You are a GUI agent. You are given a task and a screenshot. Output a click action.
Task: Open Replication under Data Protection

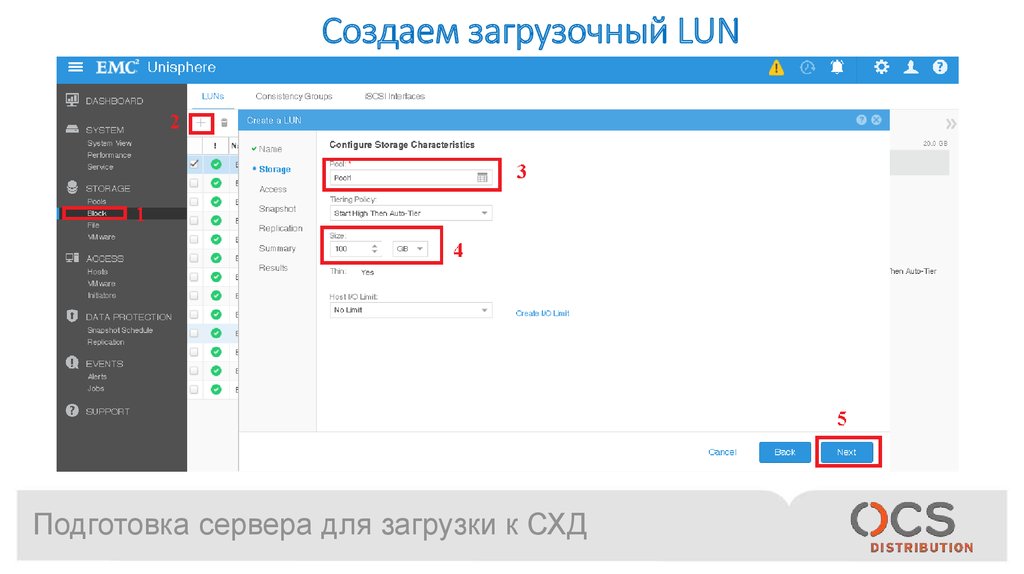point(105,342)
